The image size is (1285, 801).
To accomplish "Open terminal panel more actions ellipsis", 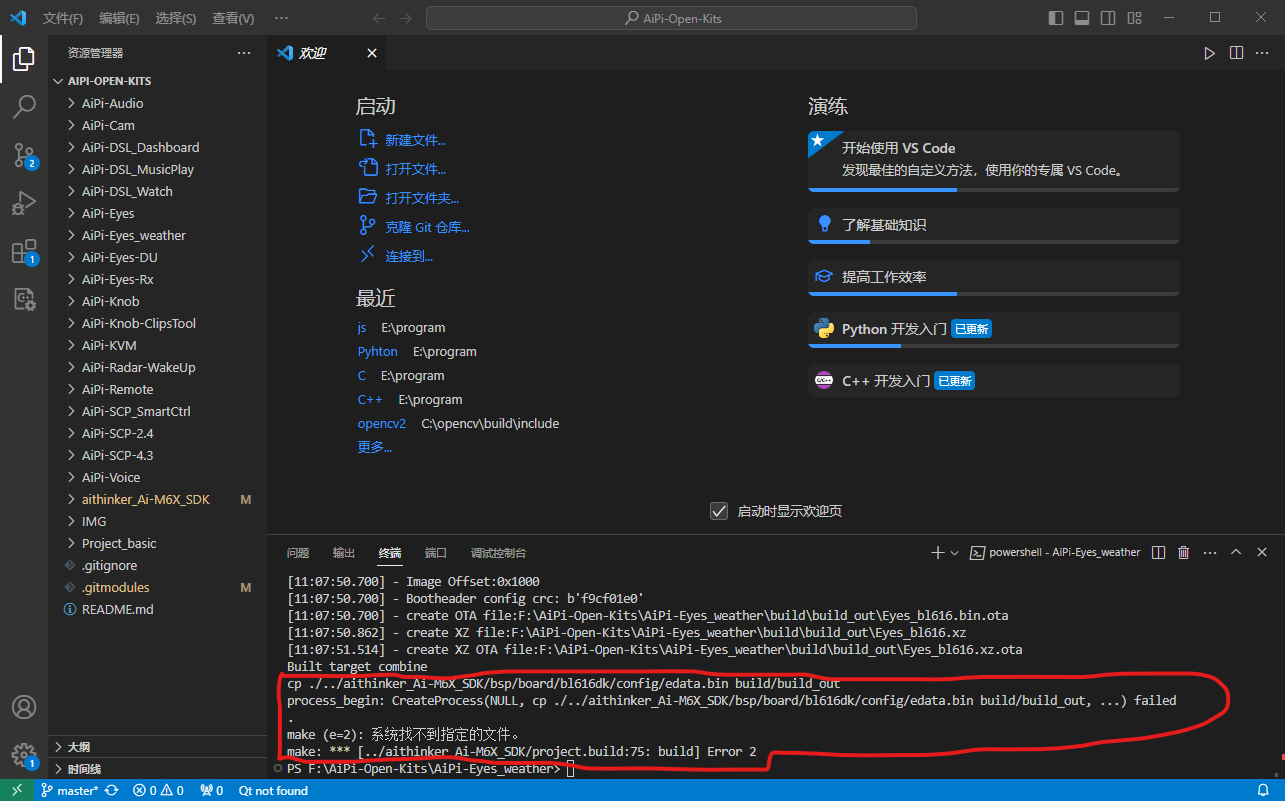I will pos(1210,552).
